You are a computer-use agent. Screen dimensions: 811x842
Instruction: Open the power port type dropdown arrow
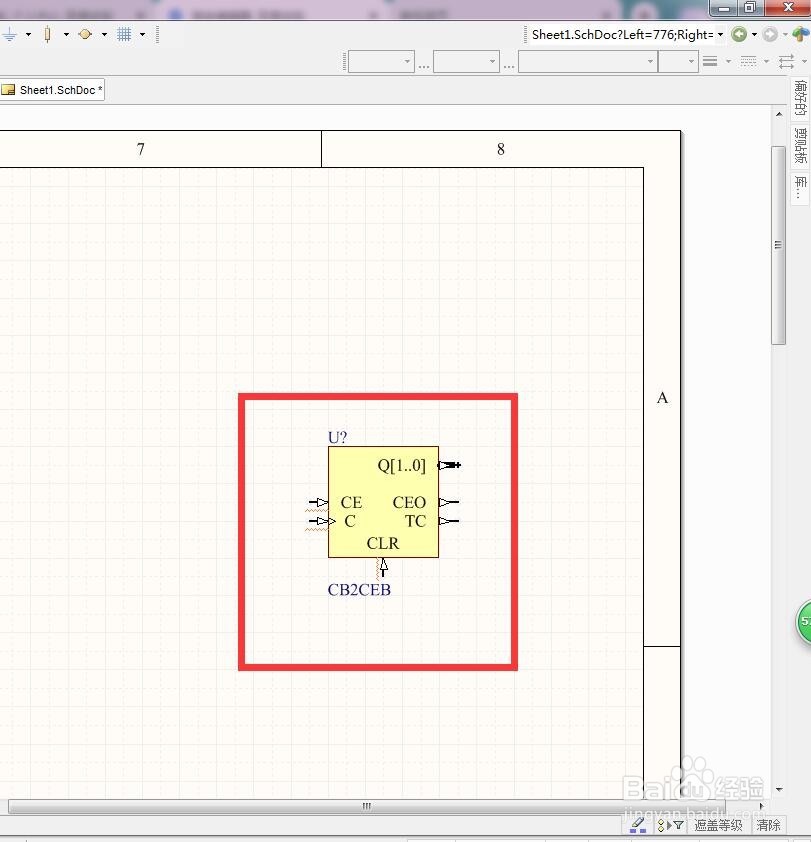tap(28, 35)
